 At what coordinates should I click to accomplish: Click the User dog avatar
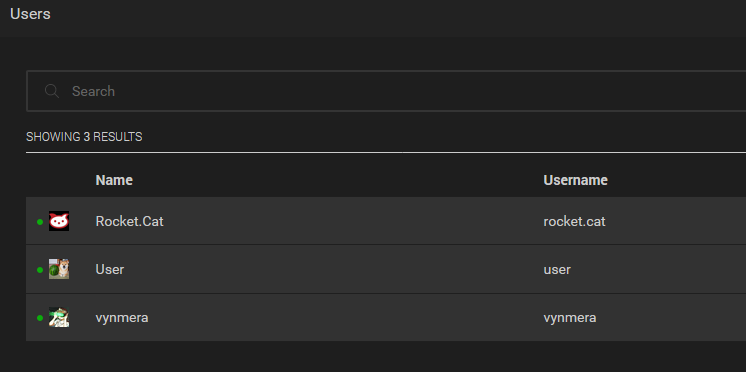point(59,269)
